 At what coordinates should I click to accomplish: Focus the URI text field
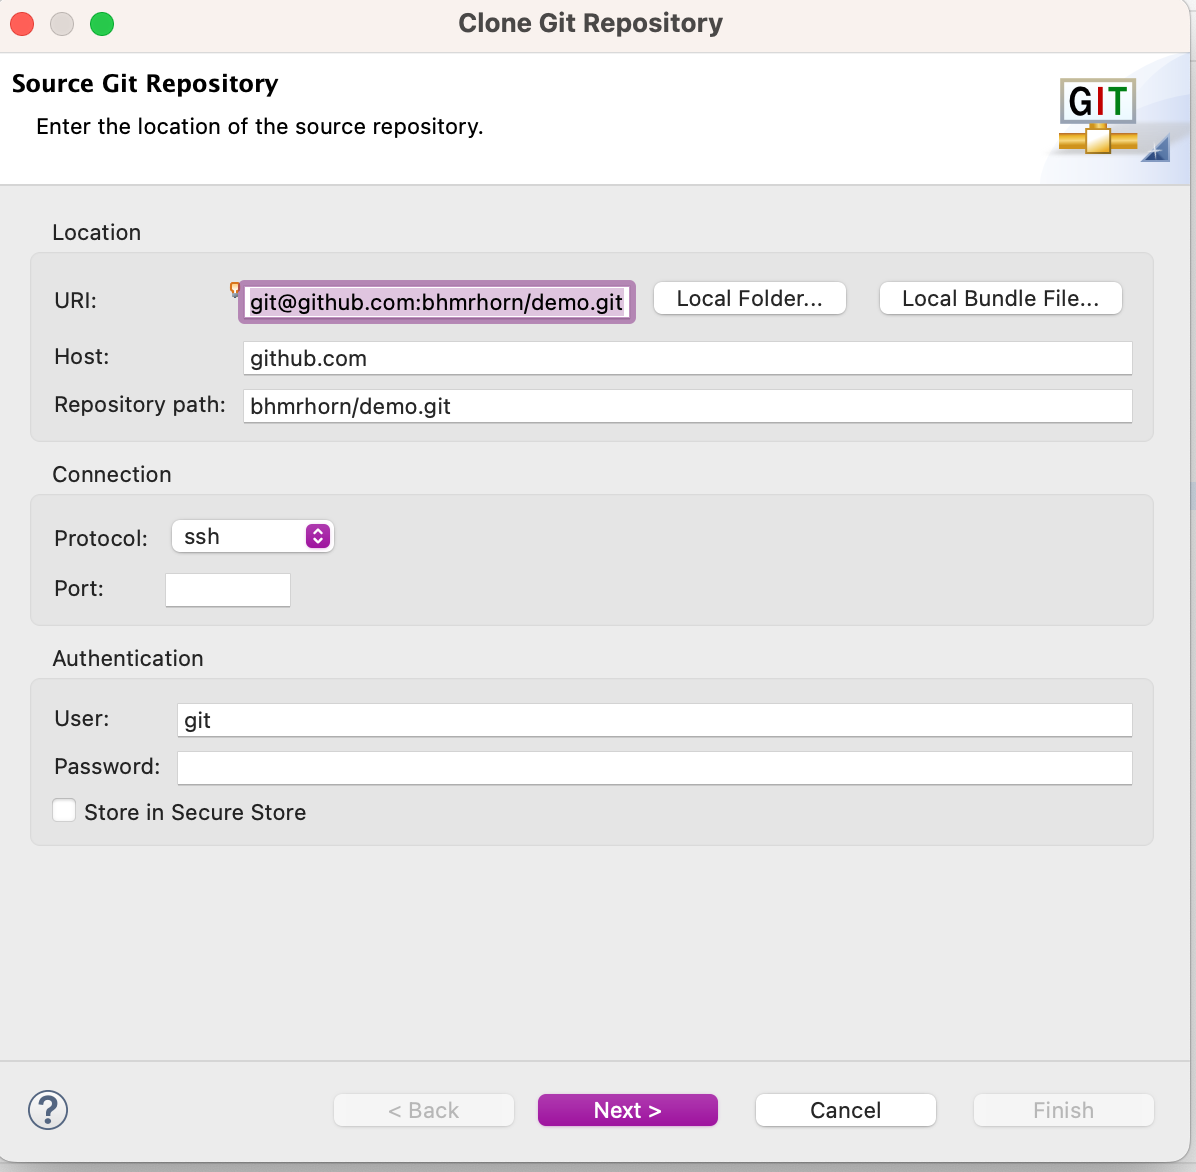(436, 302)
